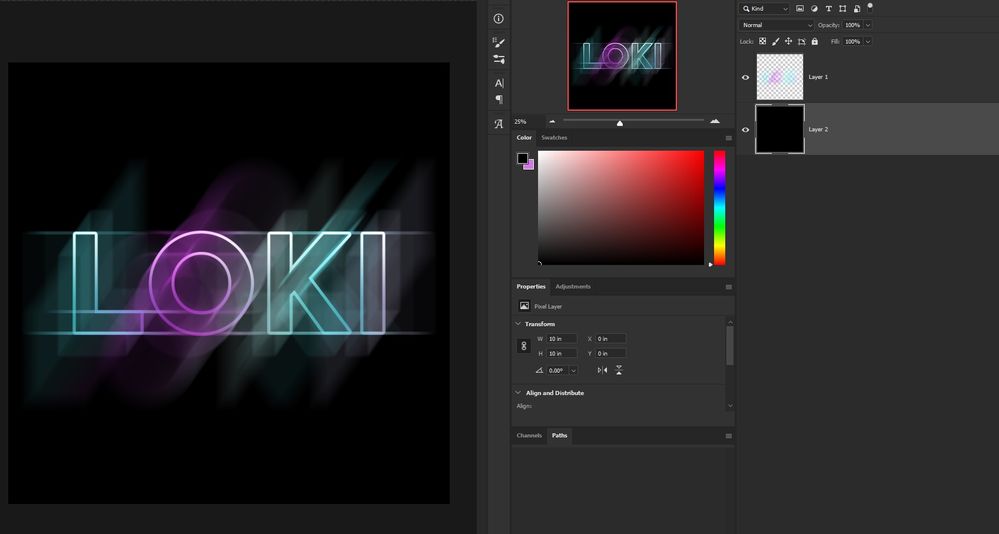Toggle the width-height link constraint
Image resolution: width=999 pixels, height=534 pixels.
point(524,346)
